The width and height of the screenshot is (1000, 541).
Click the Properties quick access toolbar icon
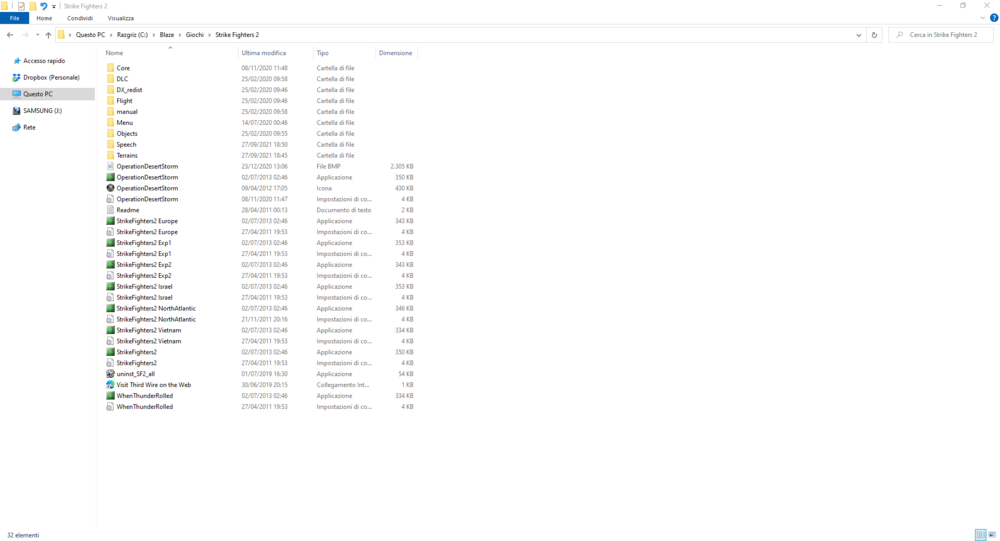tap(21, 6)
